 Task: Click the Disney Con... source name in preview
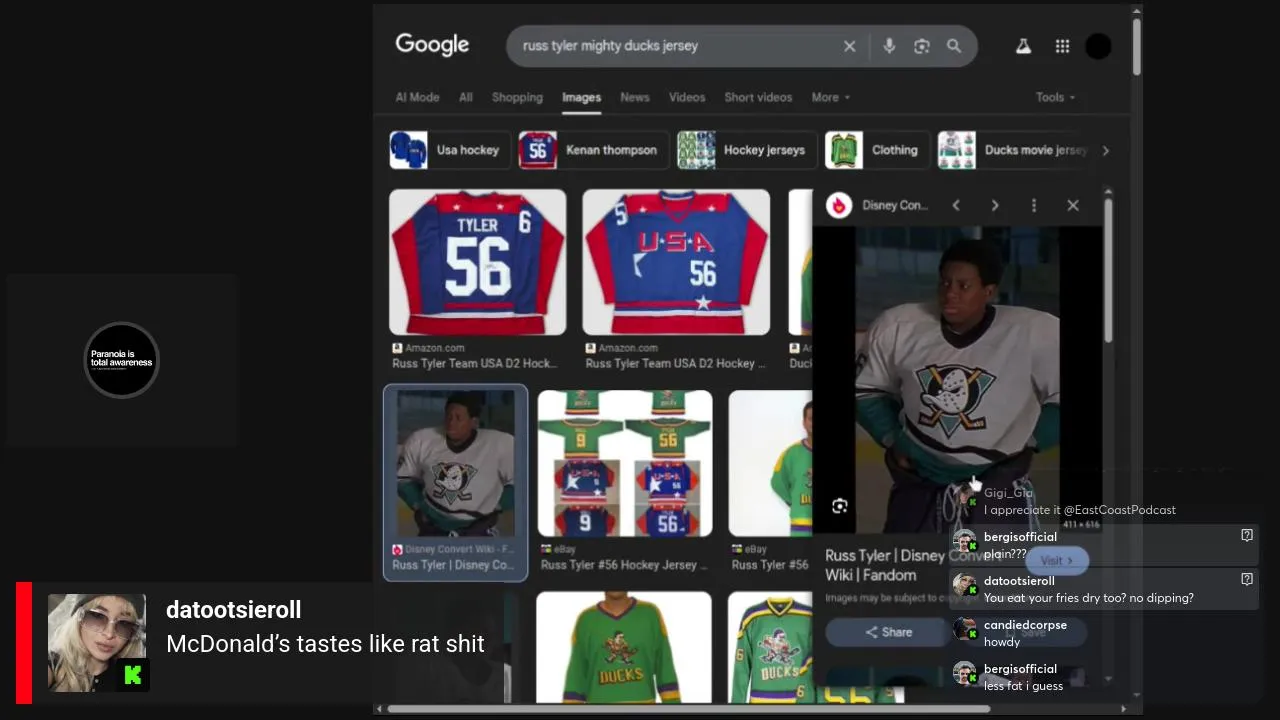click(x=895, y=205)
